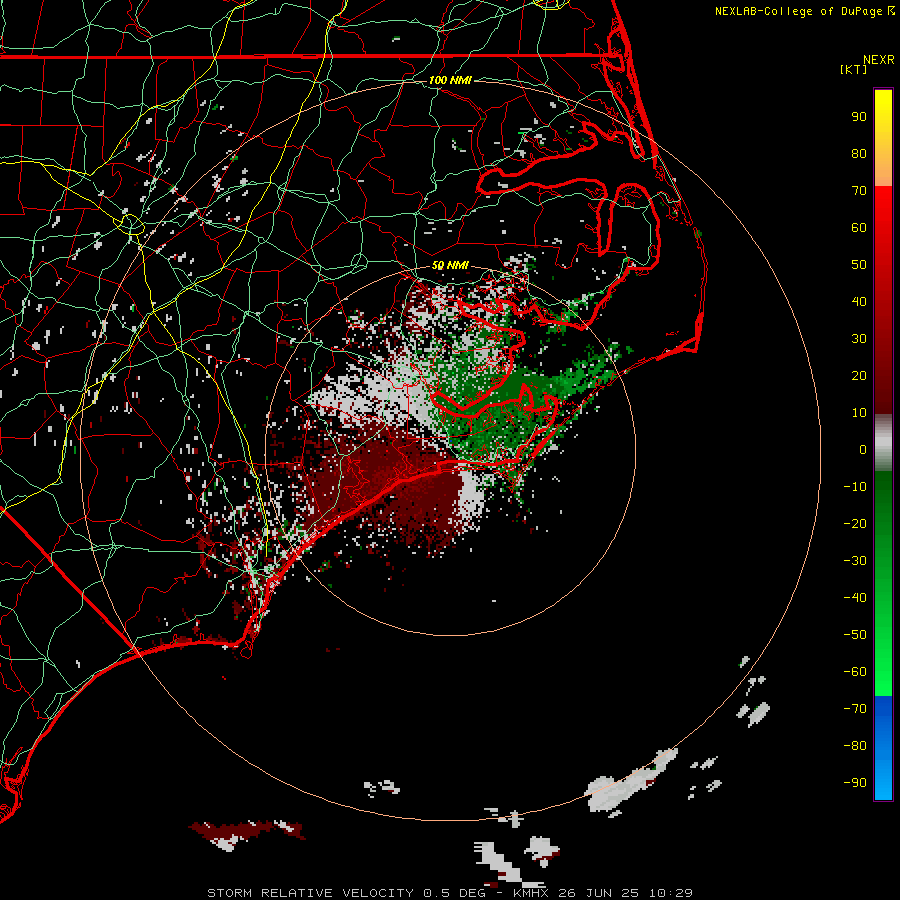Click the 0 value on the velocity scale

(x=863, y=450)
